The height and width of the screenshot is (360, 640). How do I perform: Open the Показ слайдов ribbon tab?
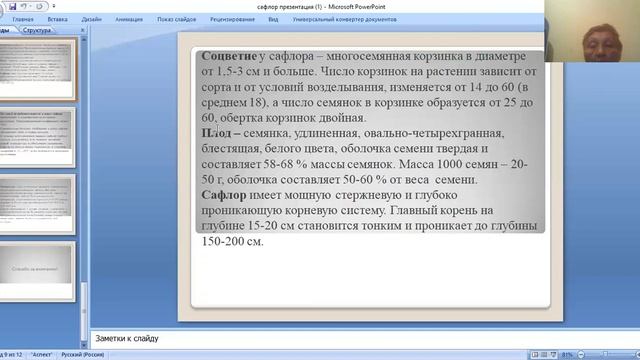click(177, 19)
